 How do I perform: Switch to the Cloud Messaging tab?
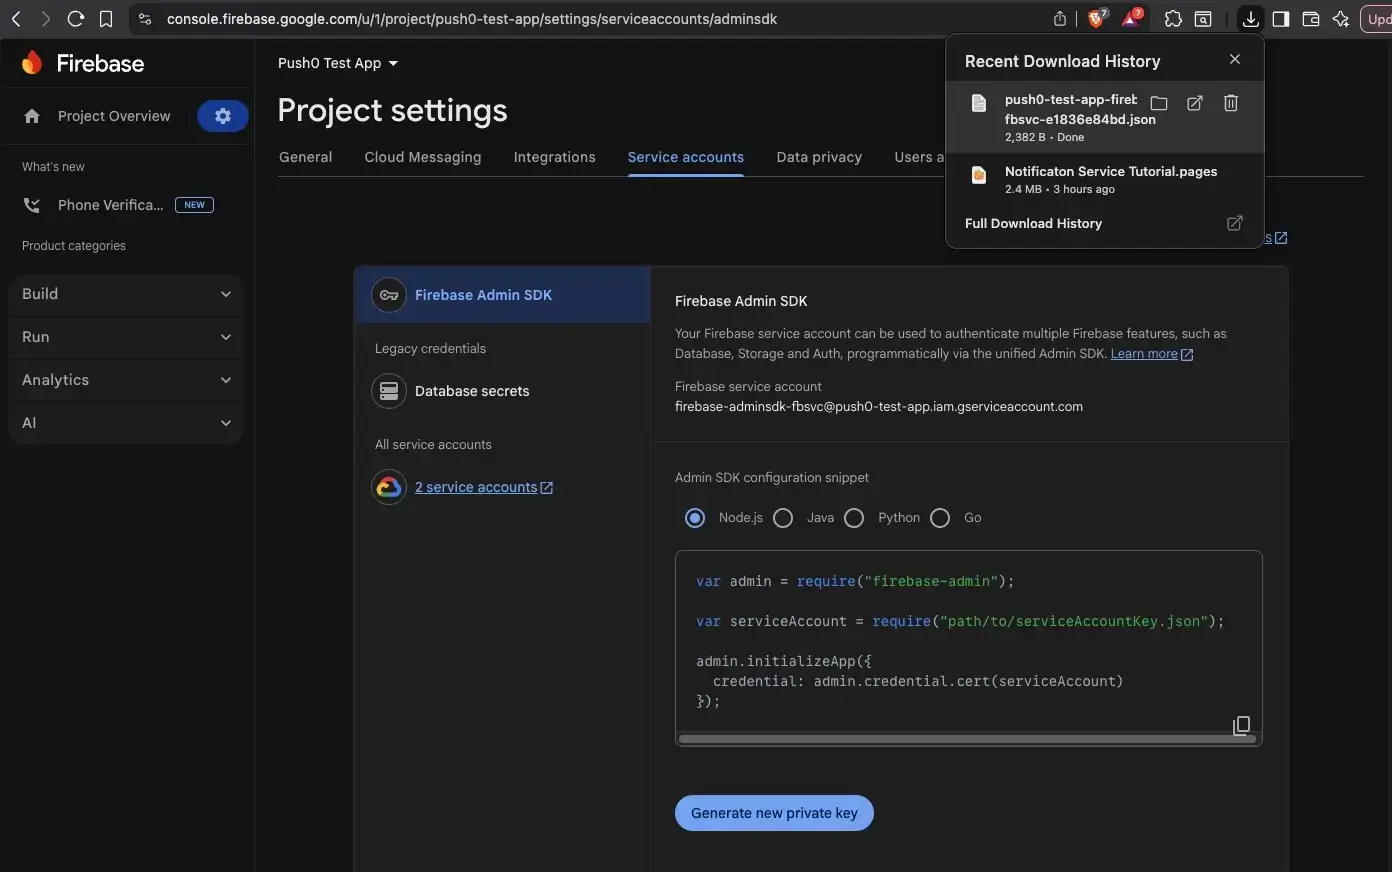pyautogui.click(x=422, y=157)
